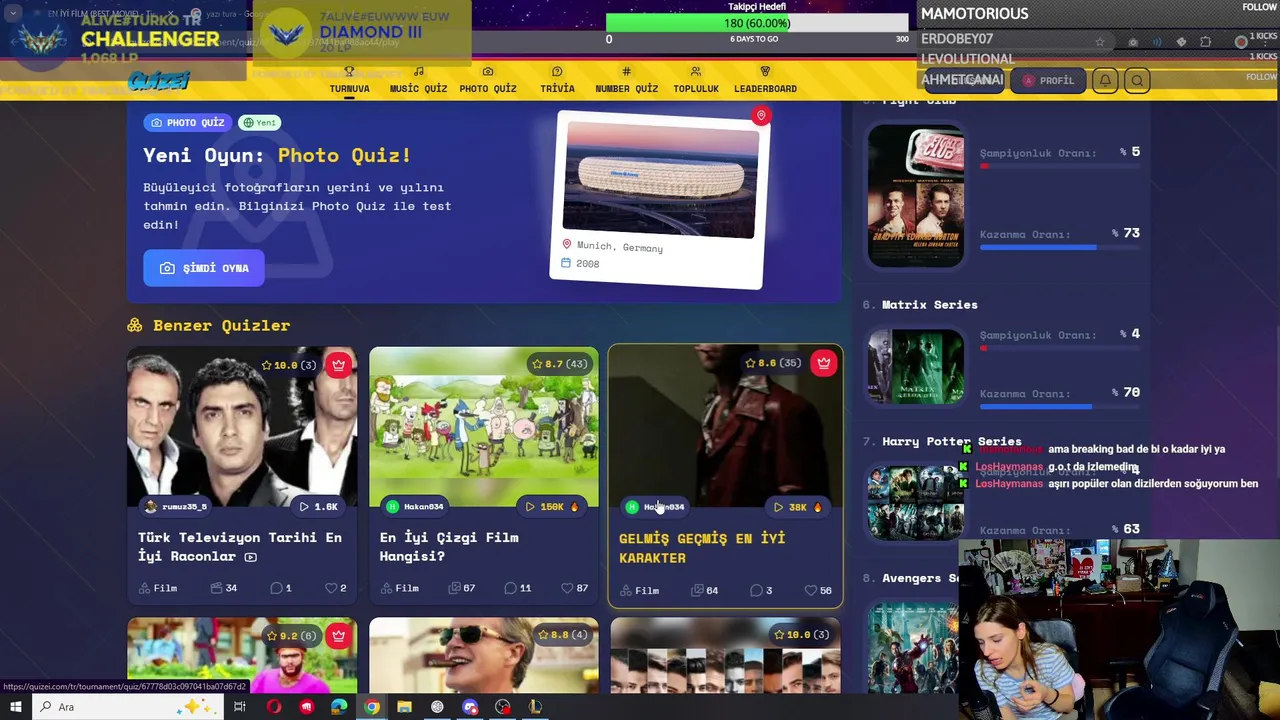The height and width of the screenshot is (720, 1280).
Task: Like the Çizgi Film quiz with 87 likes
Action: coord(567,588)
